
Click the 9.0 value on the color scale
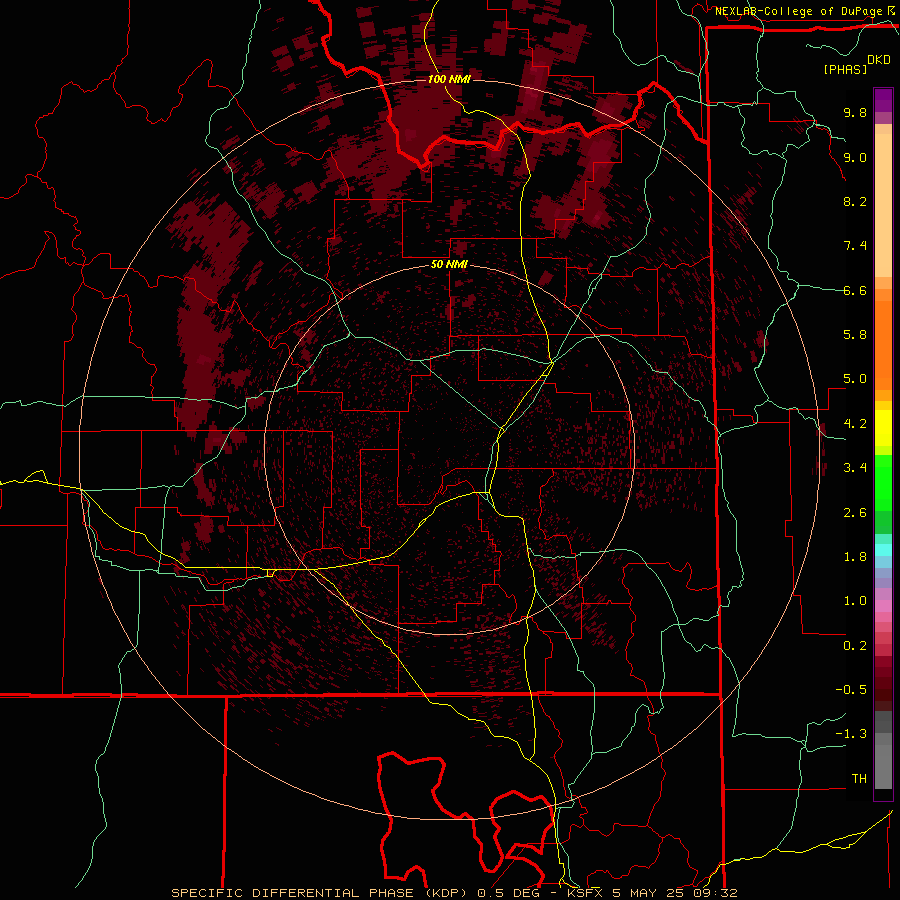point(855,157)
